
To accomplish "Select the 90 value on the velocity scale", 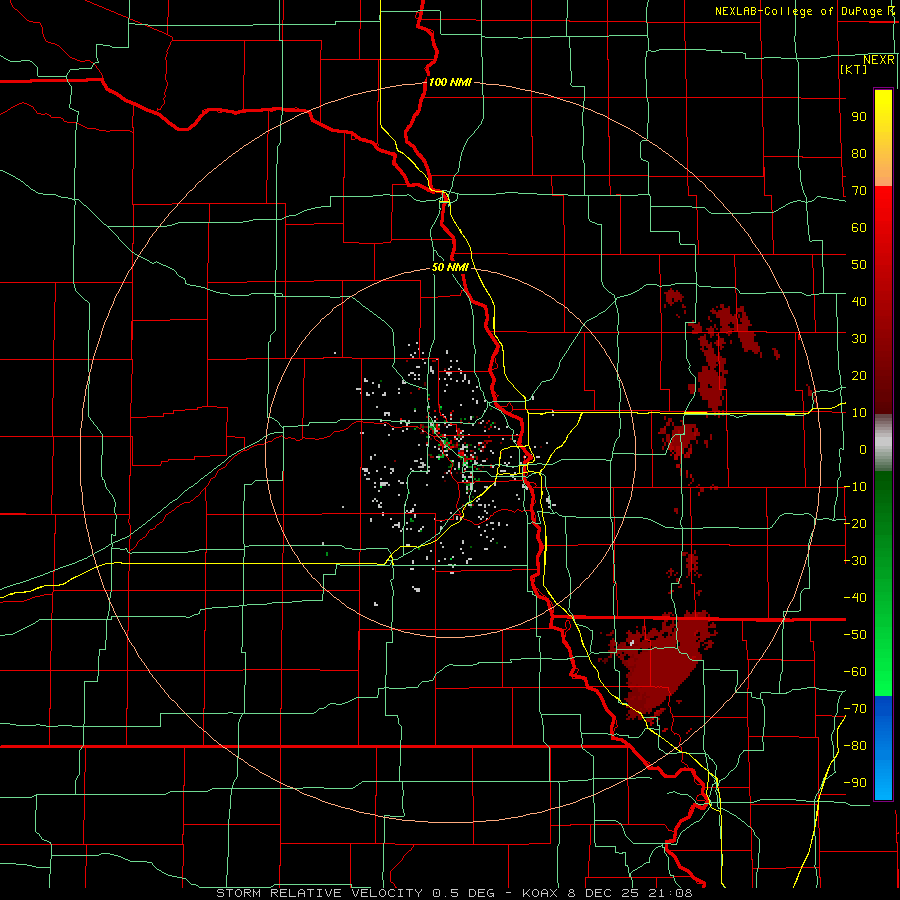I will (x=859, y=117).
